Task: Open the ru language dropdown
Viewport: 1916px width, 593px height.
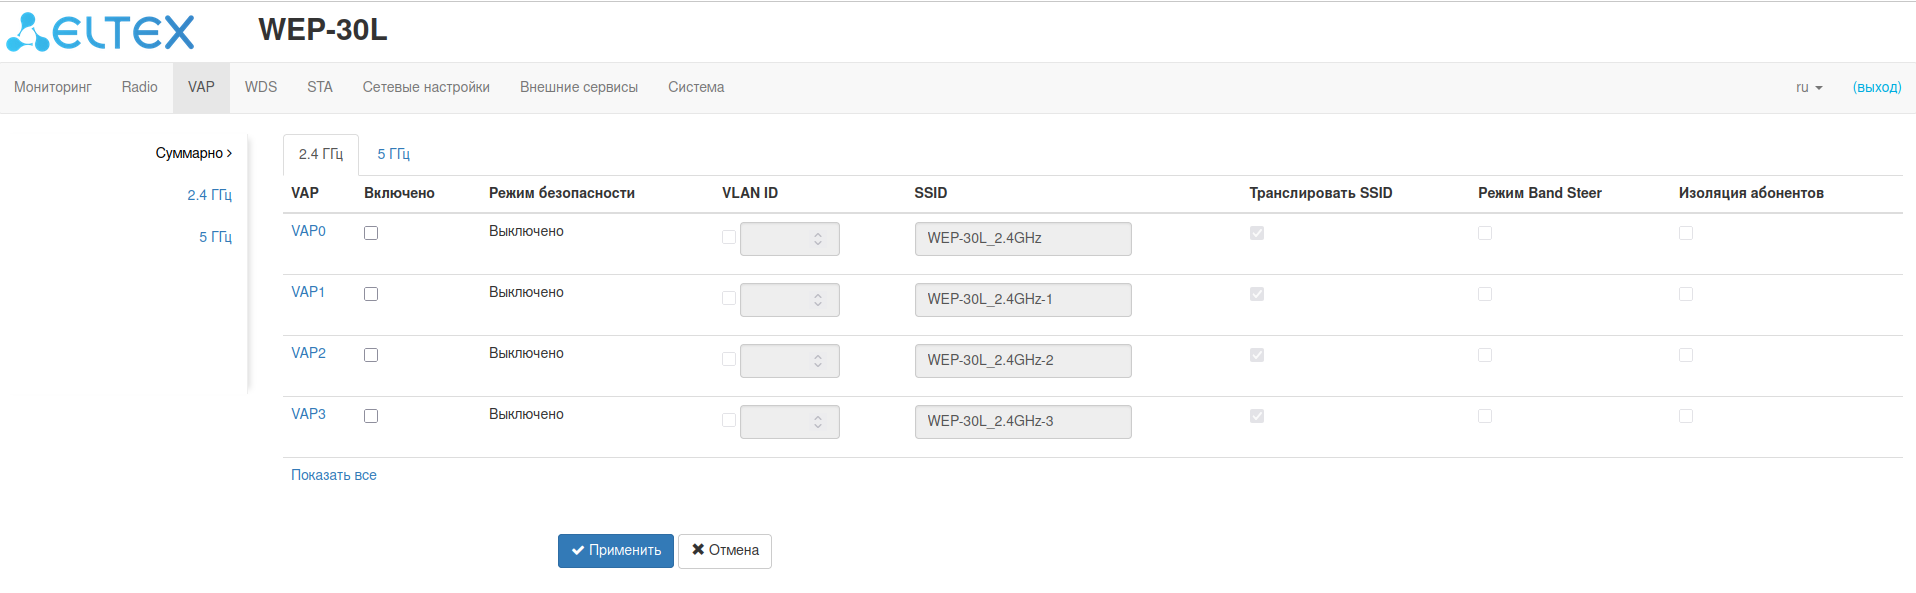Action: pyautogui.click(x=1808, y=88)
